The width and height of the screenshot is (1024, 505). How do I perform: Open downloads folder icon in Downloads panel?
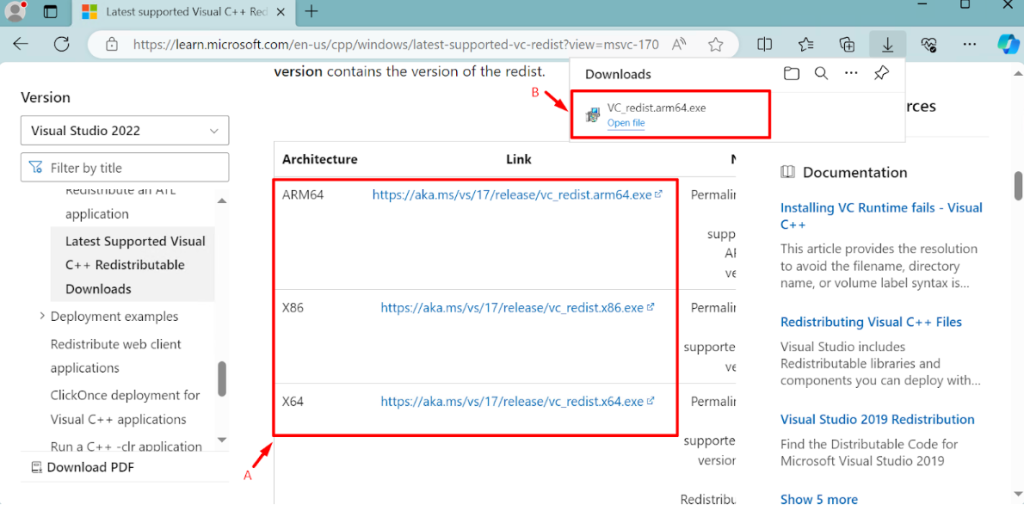[x=791, y=74]
